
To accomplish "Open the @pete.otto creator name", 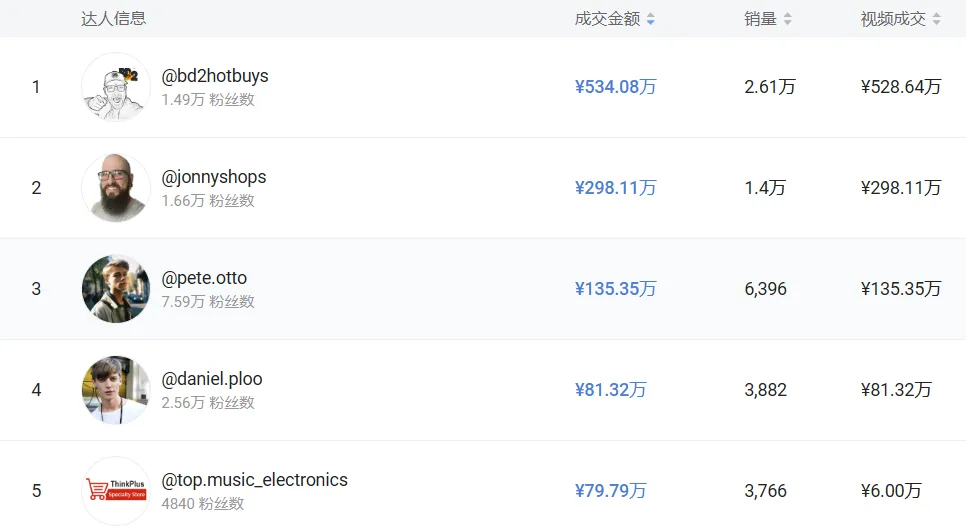I will (204, 278).
